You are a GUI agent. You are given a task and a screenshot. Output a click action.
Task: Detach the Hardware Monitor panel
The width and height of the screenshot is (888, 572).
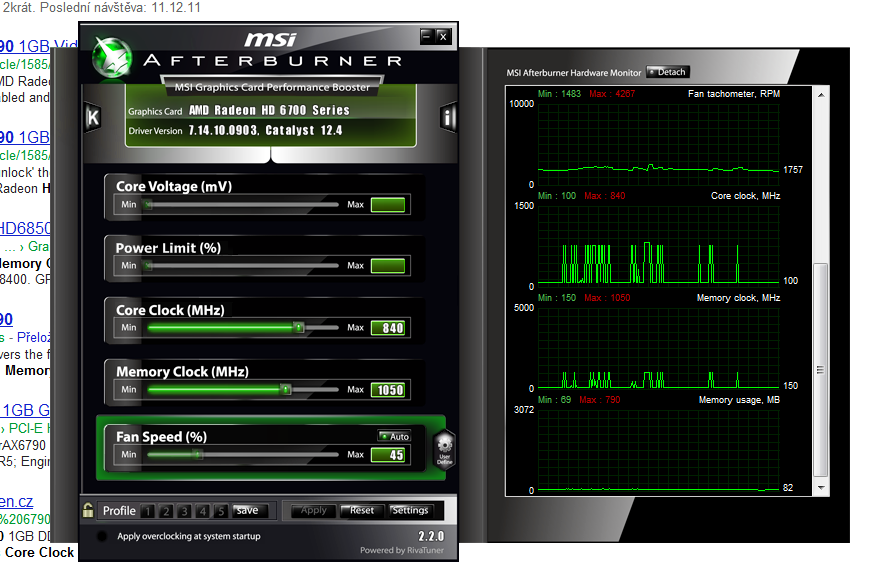(668, 72)
